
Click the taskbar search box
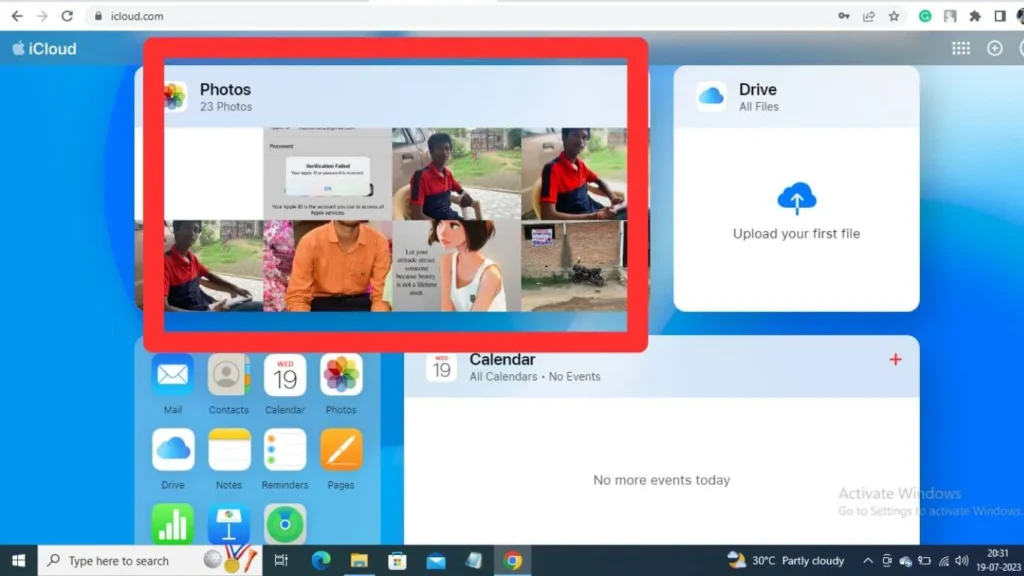click(x=150, y=560)
